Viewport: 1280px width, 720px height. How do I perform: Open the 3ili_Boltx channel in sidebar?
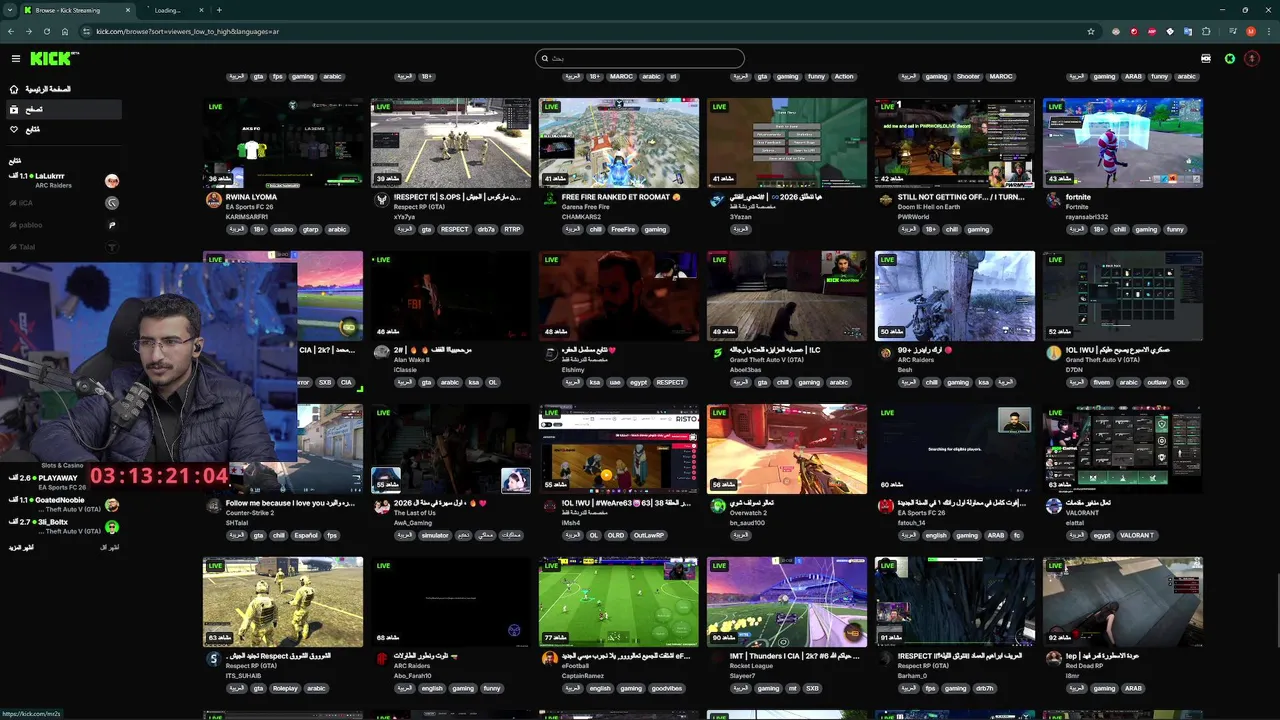[53, 522]
